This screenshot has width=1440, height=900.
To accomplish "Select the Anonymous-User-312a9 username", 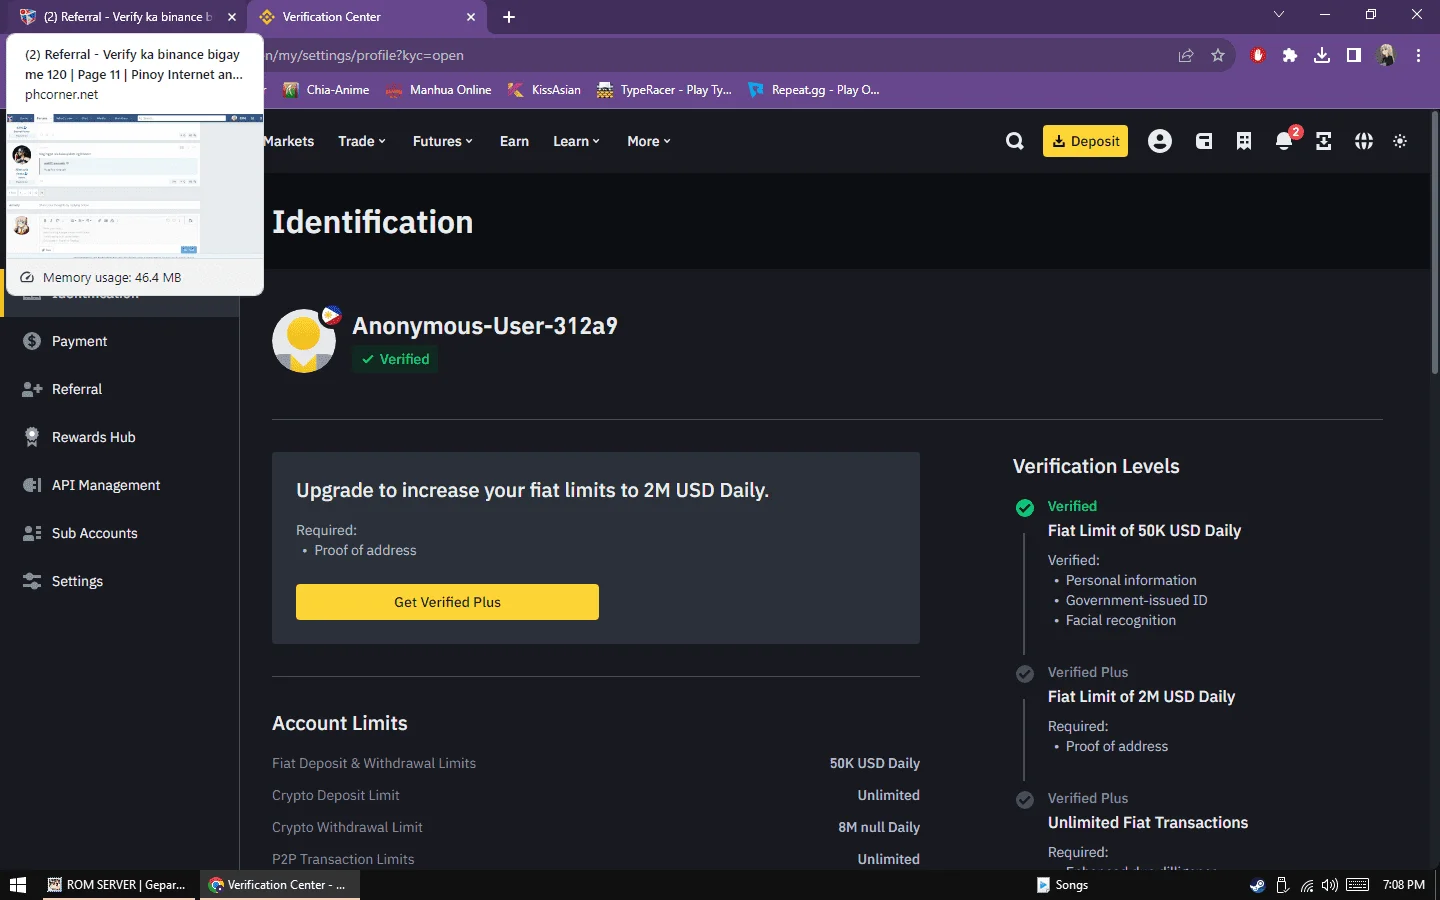I will point(485,326).
